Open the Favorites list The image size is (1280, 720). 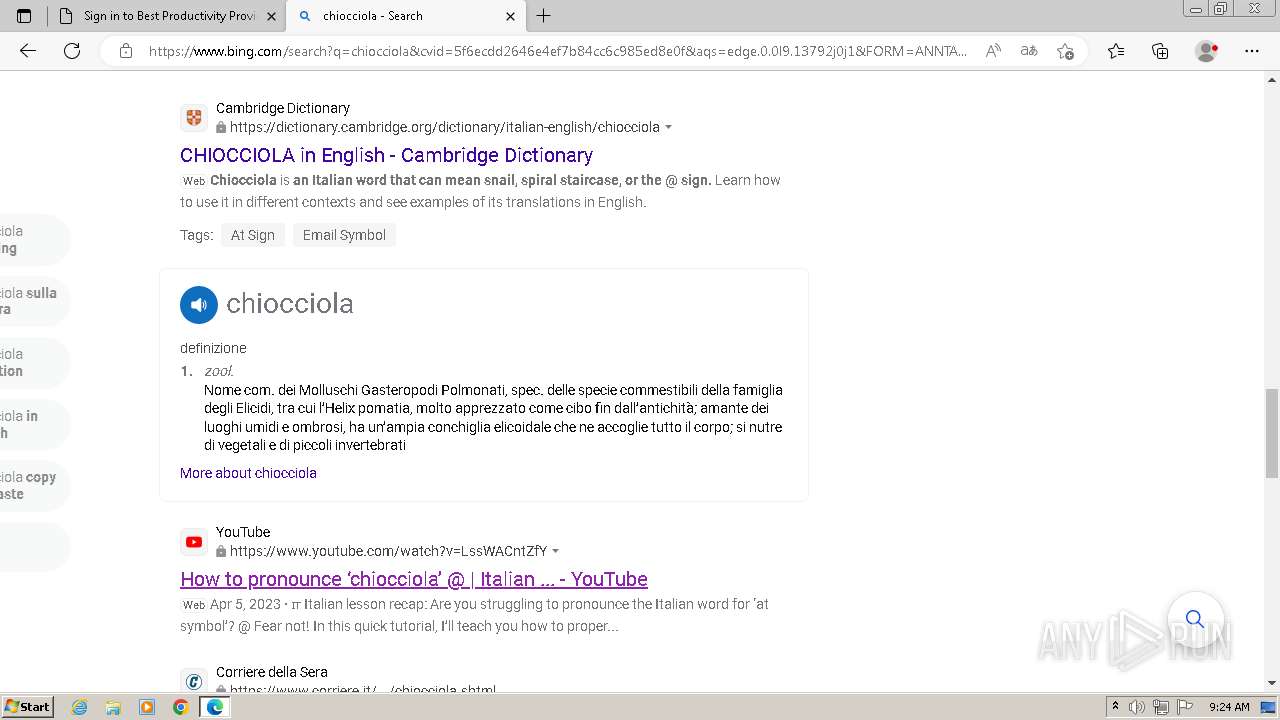1116,51
